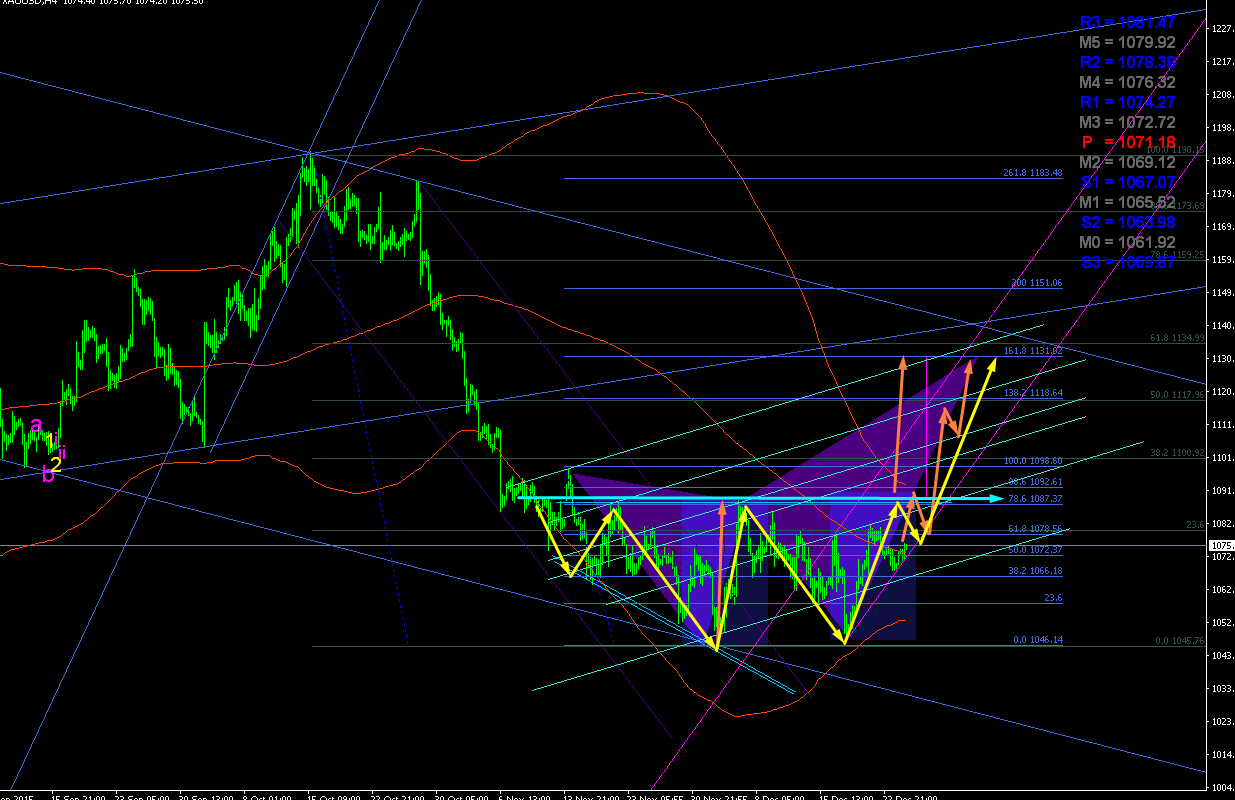Image resolution: width=1235 pixels, height=800 pixels.
Task: Select the 1227 price axis label
Action: coord(1221,29)
